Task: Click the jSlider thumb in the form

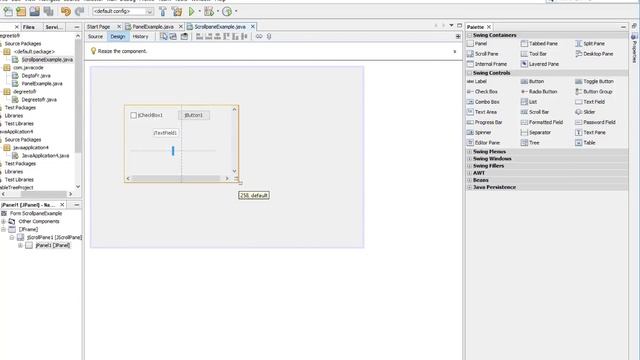Action: point(173,151)
